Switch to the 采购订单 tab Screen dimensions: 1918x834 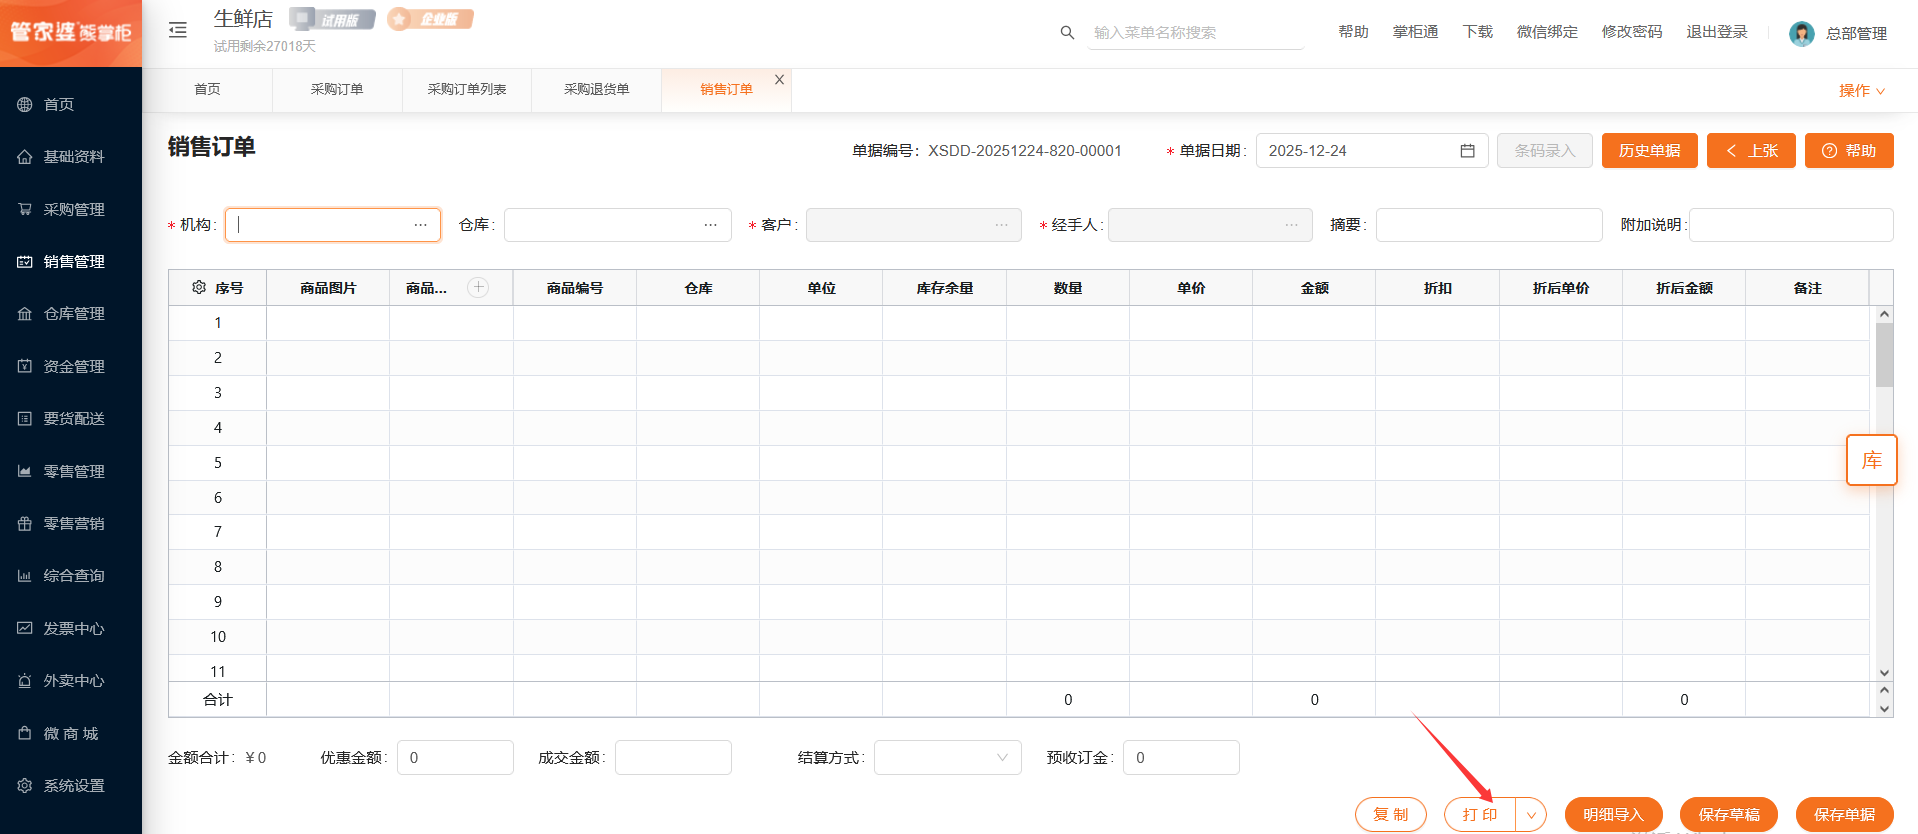click(337, 90)
